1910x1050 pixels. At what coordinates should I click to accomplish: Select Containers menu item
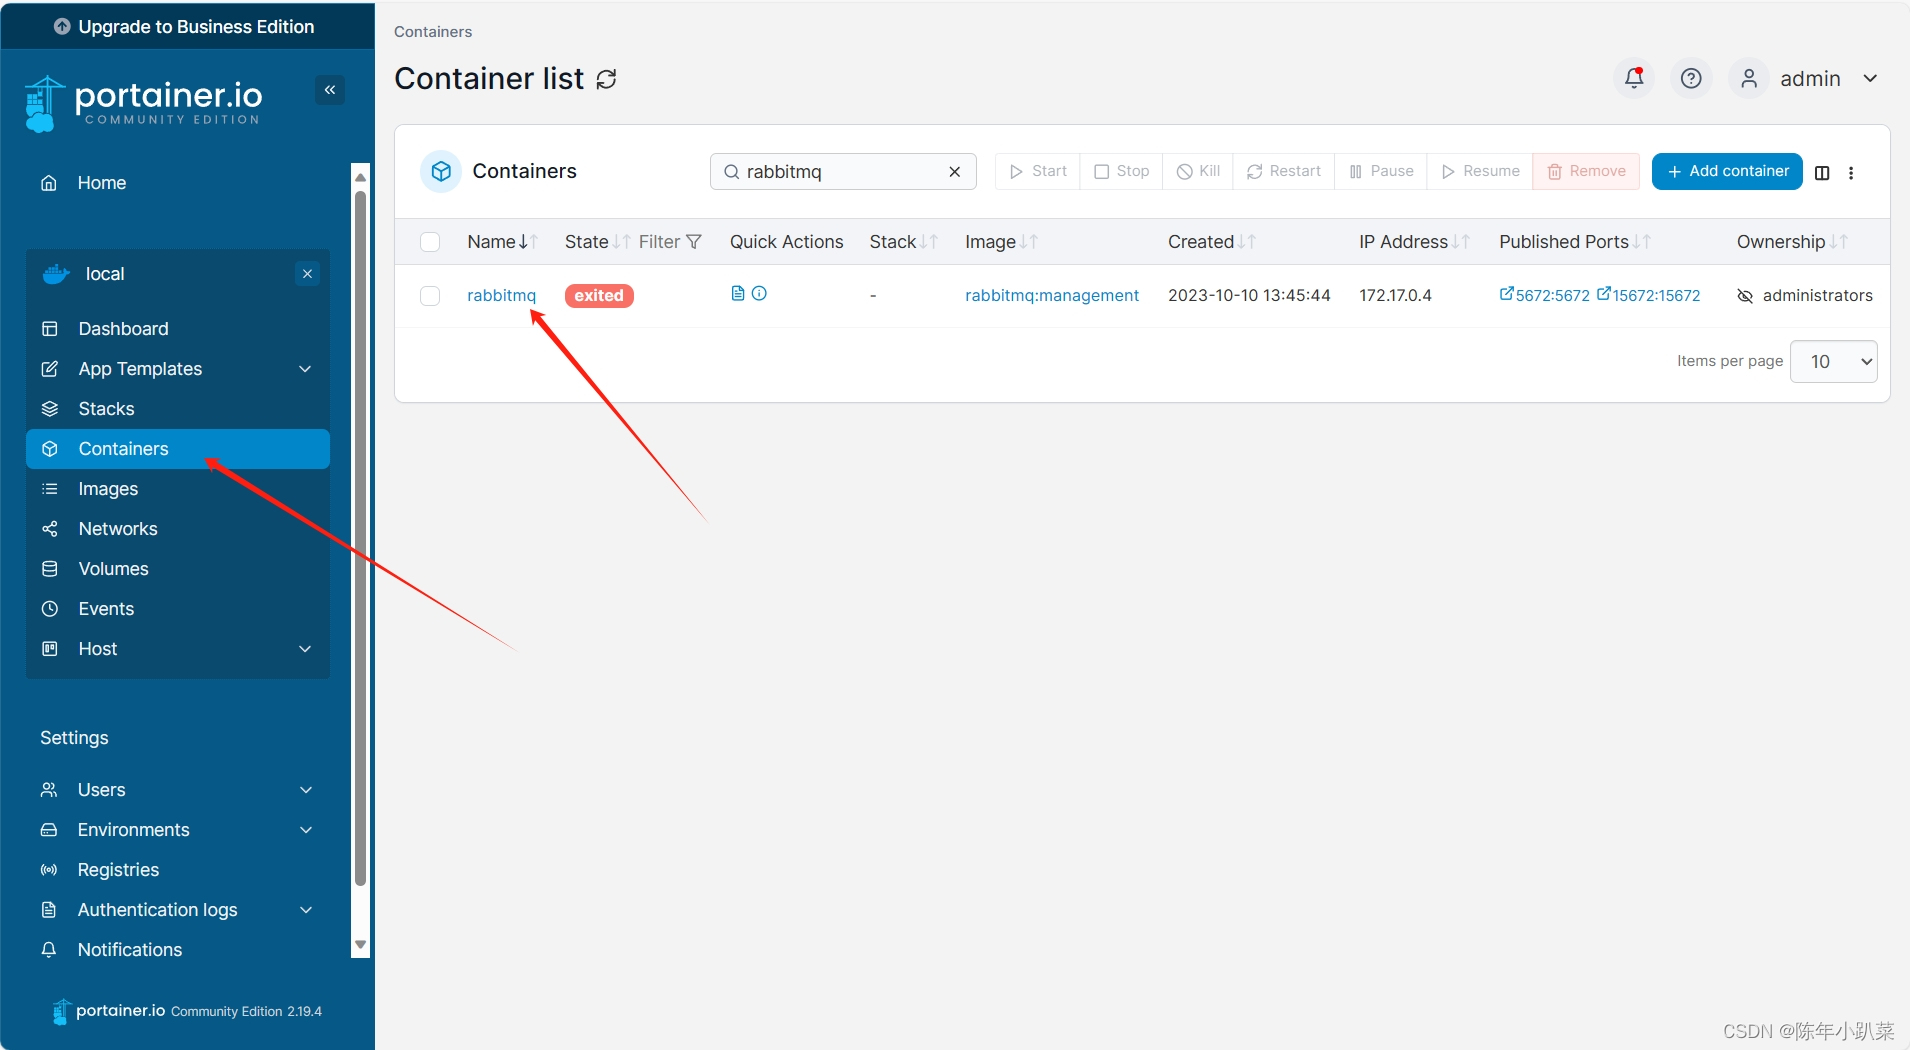pos(178,449)
